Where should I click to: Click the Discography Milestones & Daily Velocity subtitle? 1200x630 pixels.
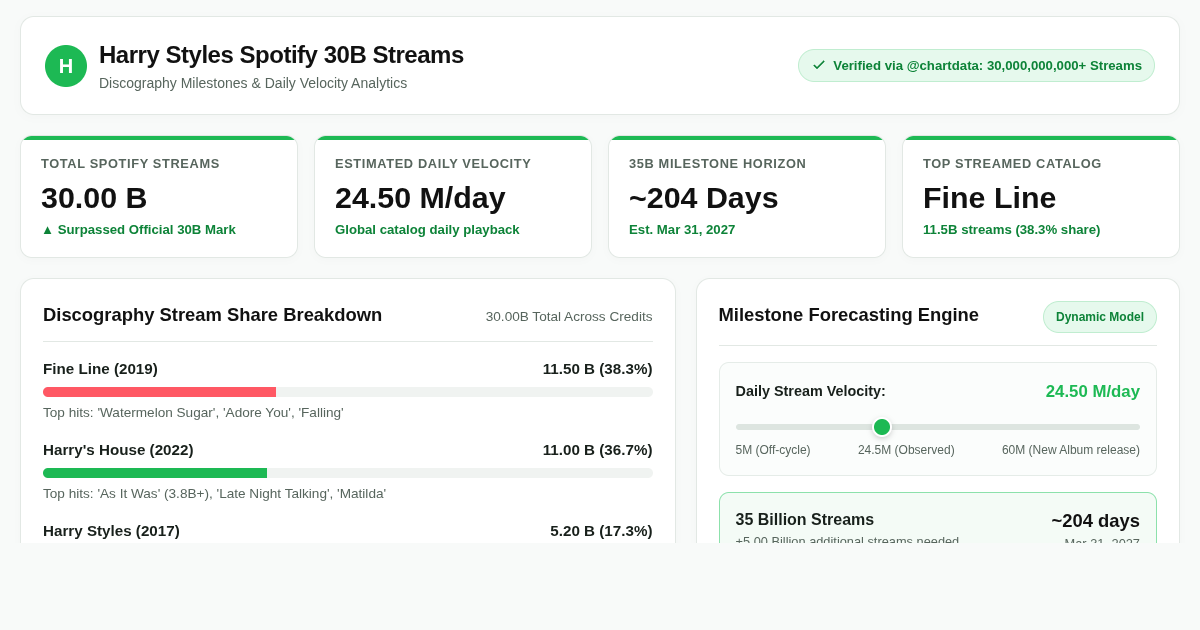(x=253, y=83)
